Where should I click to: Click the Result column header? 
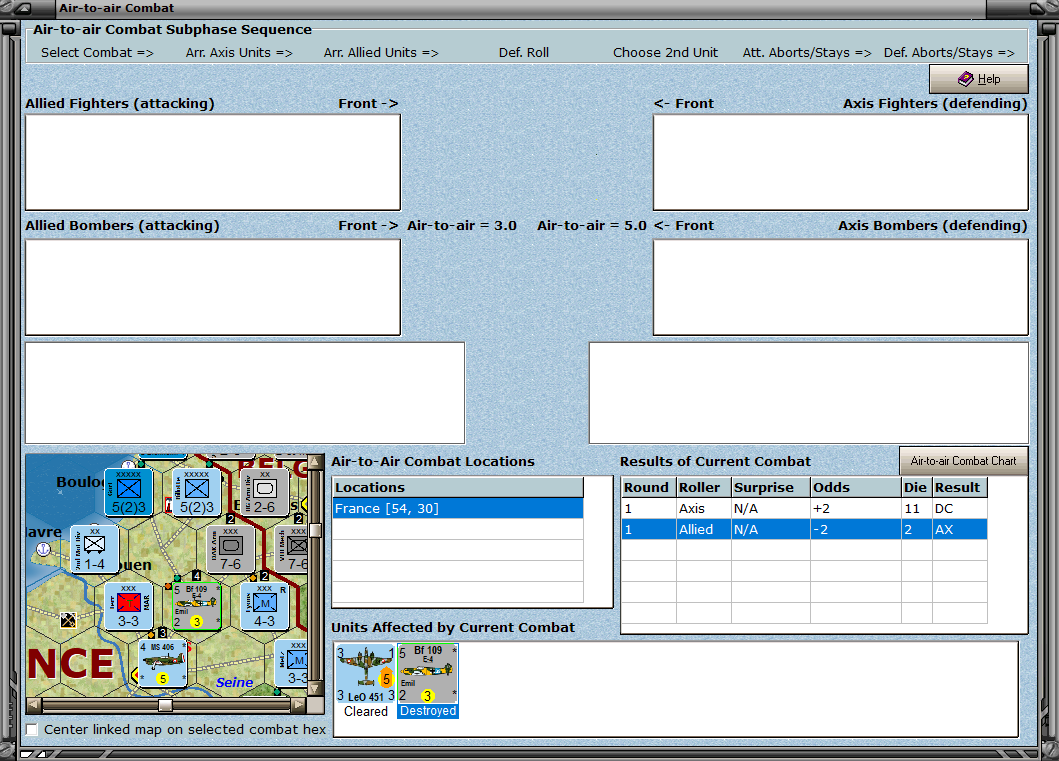click(x=960, y=488)
